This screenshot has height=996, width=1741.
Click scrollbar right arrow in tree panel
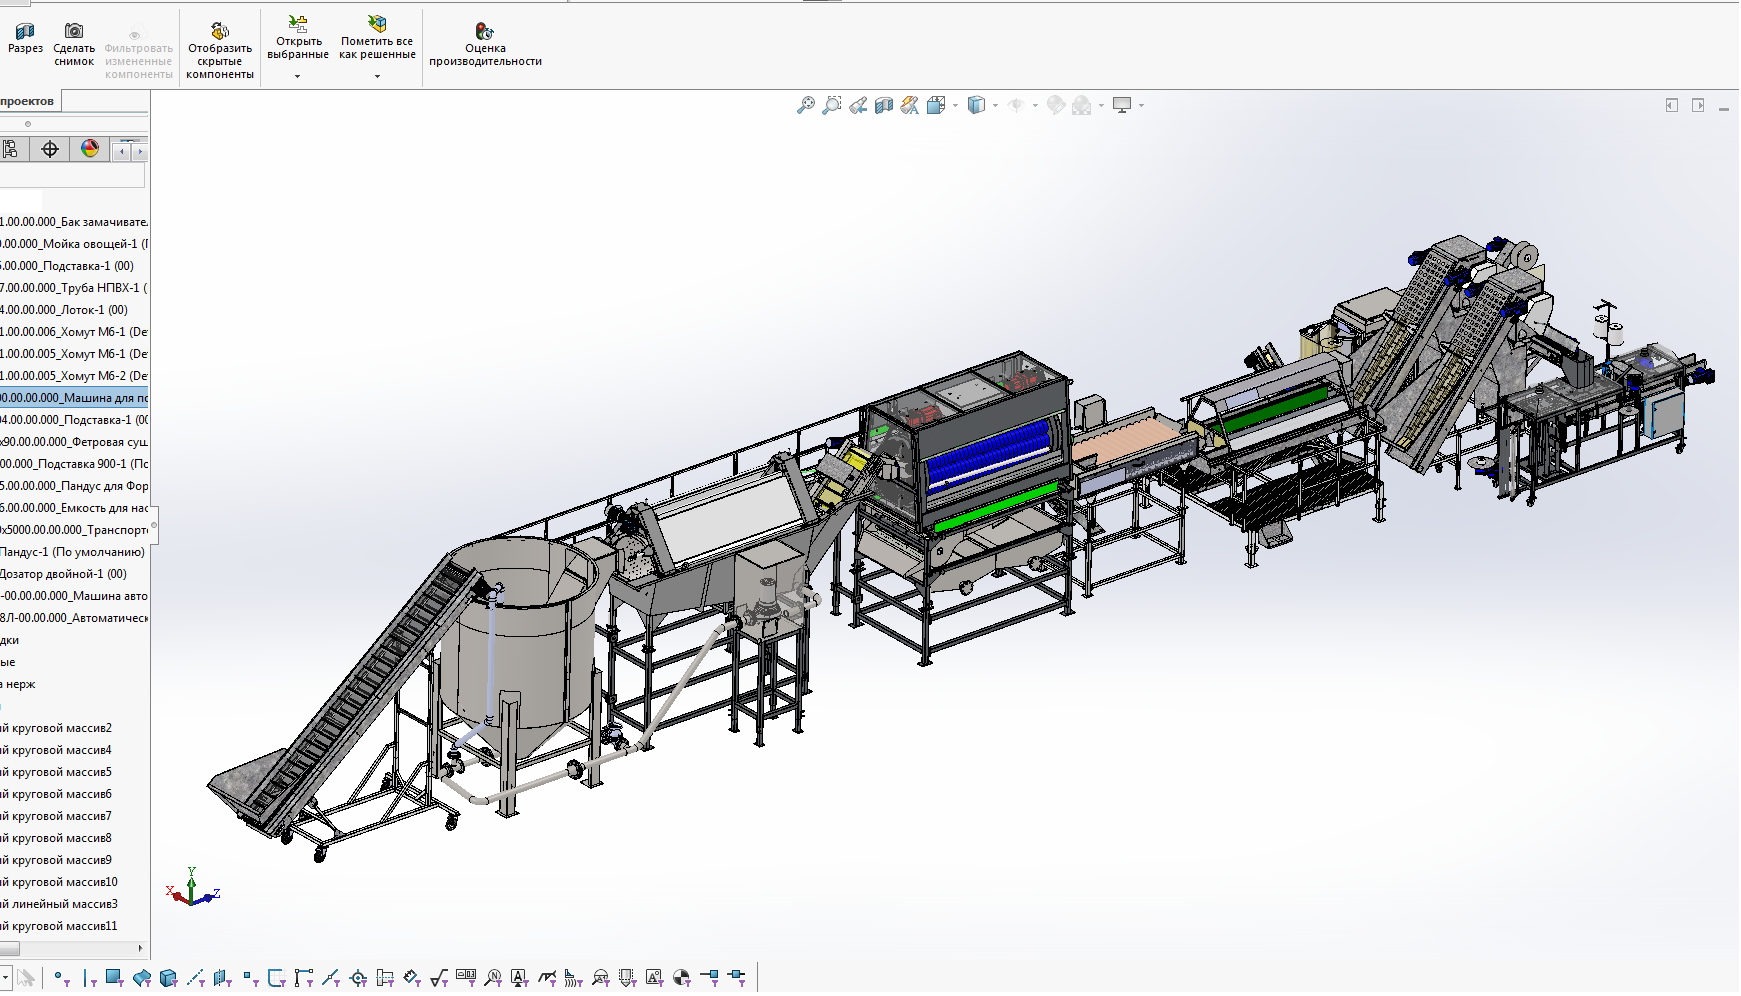(140, 948)
